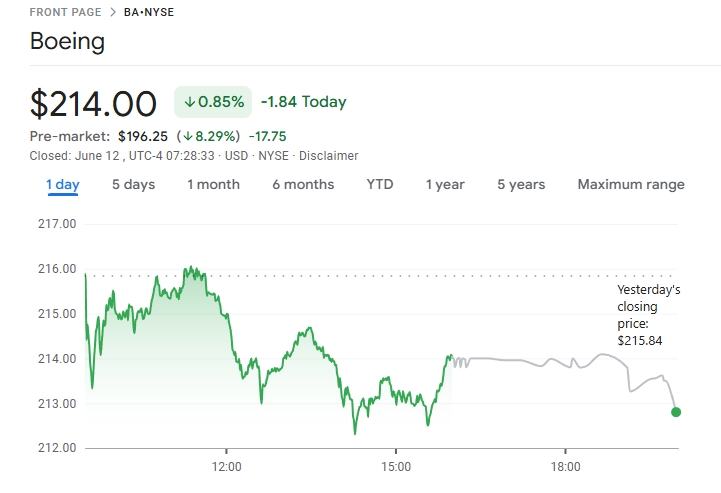View the 1 year chart
Viewport: 721px width, 493px height.
tap(445, 184)
